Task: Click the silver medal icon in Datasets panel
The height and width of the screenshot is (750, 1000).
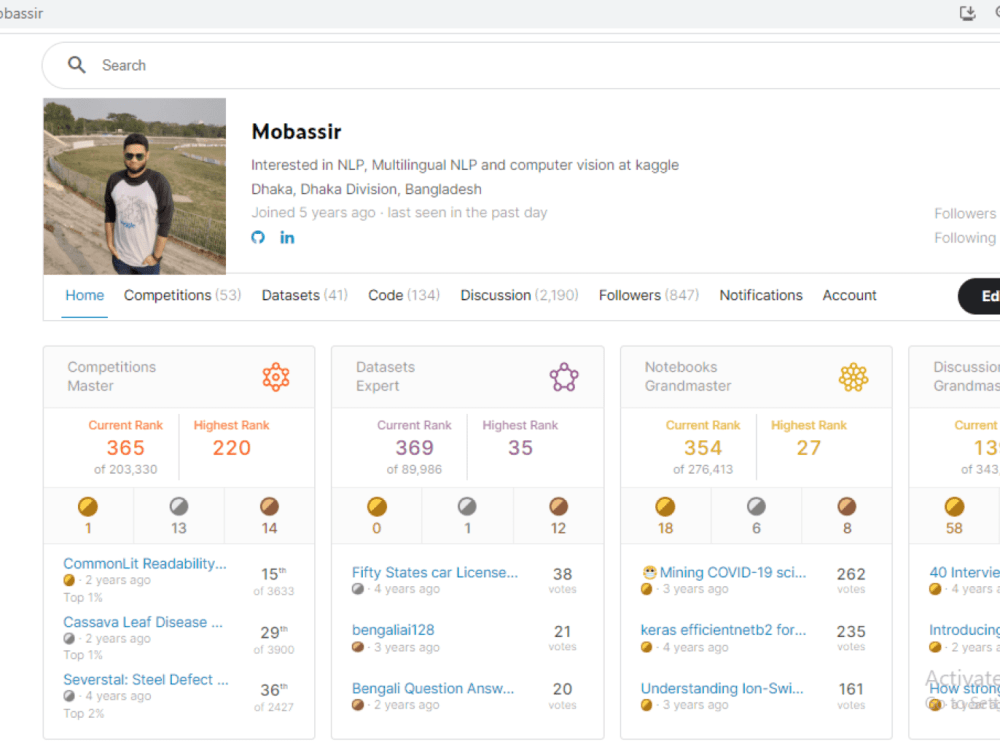Action: tap(468, 508)
